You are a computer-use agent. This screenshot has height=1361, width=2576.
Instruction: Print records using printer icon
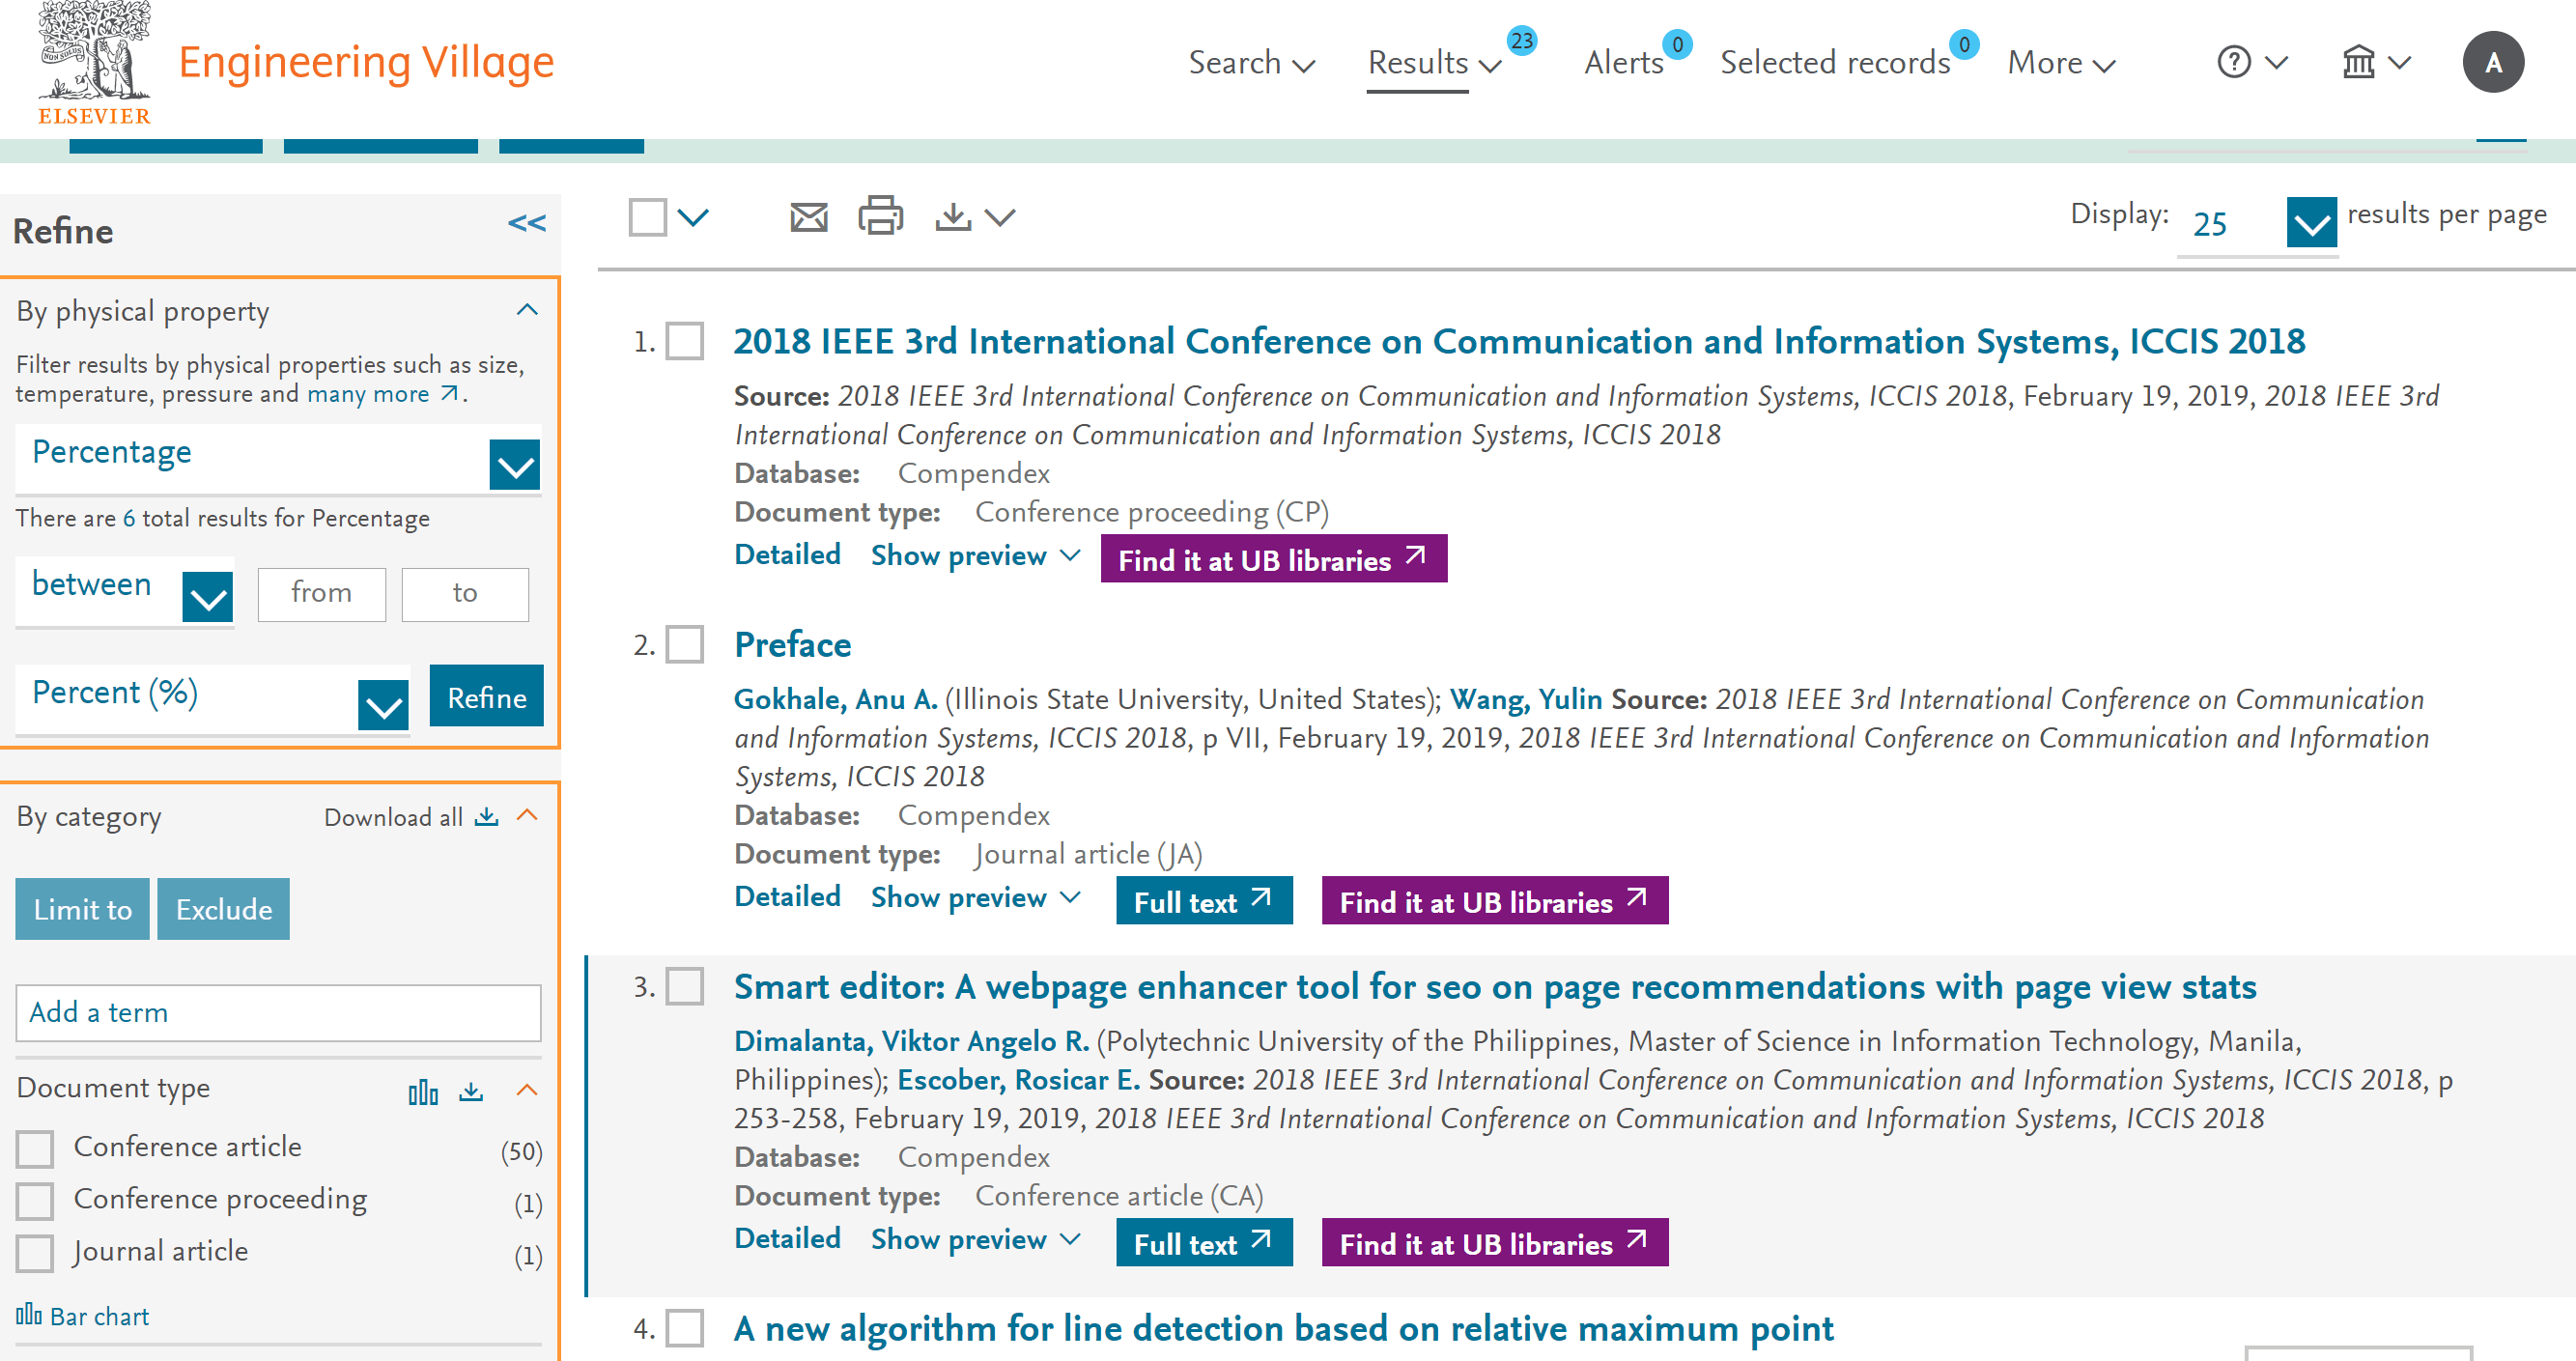pyautogui.click(x=880, y=216)
